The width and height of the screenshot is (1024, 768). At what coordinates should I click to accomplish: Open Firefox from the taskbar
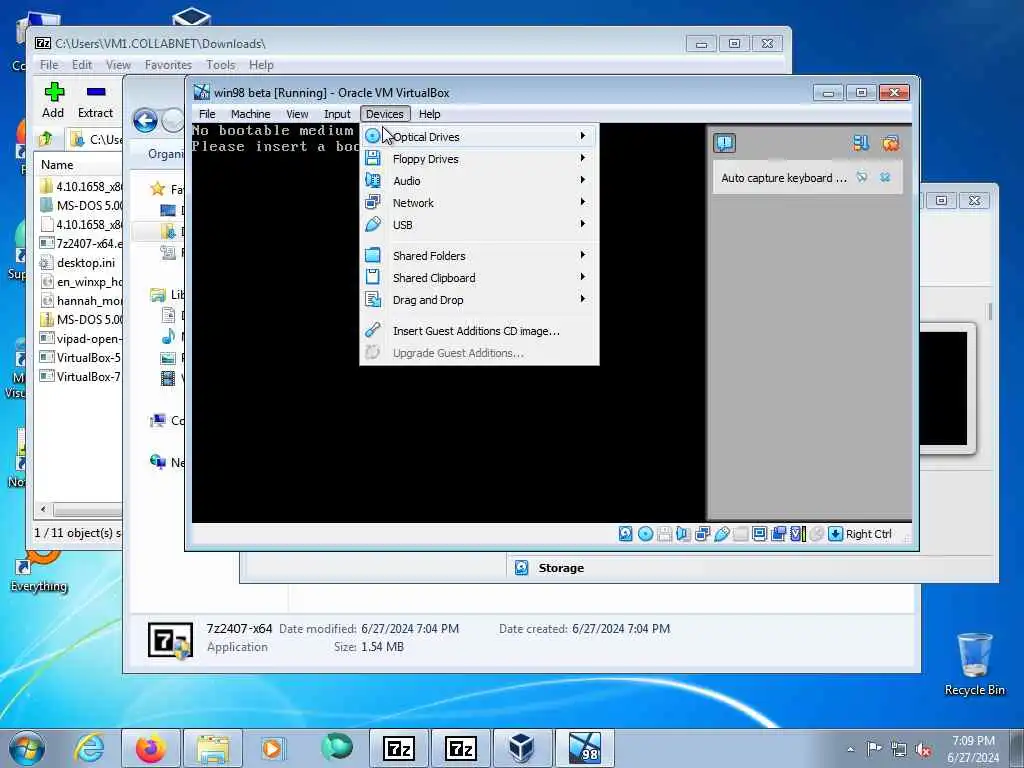pos(151,748)
